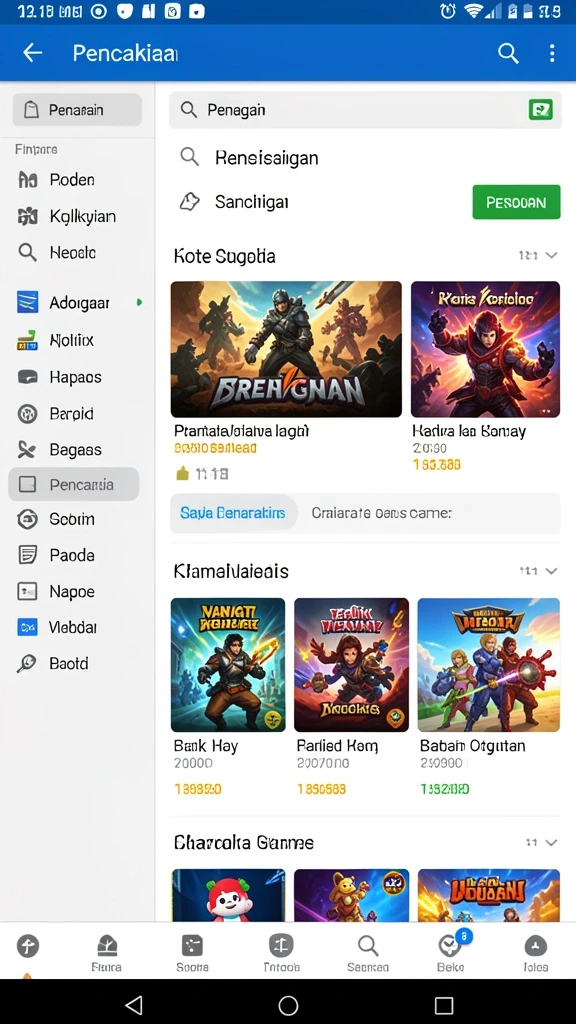Tap the Beke notifications icon with badge

point(451,944)
